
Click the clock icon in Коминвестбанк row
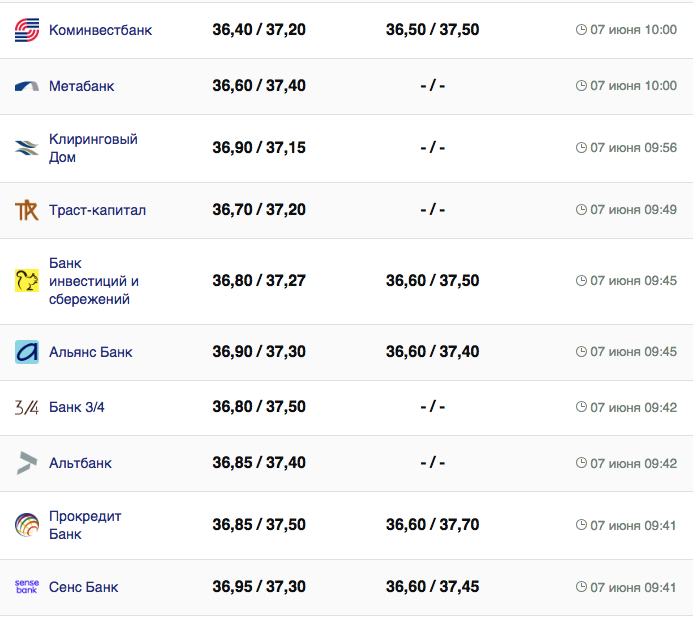581,30
